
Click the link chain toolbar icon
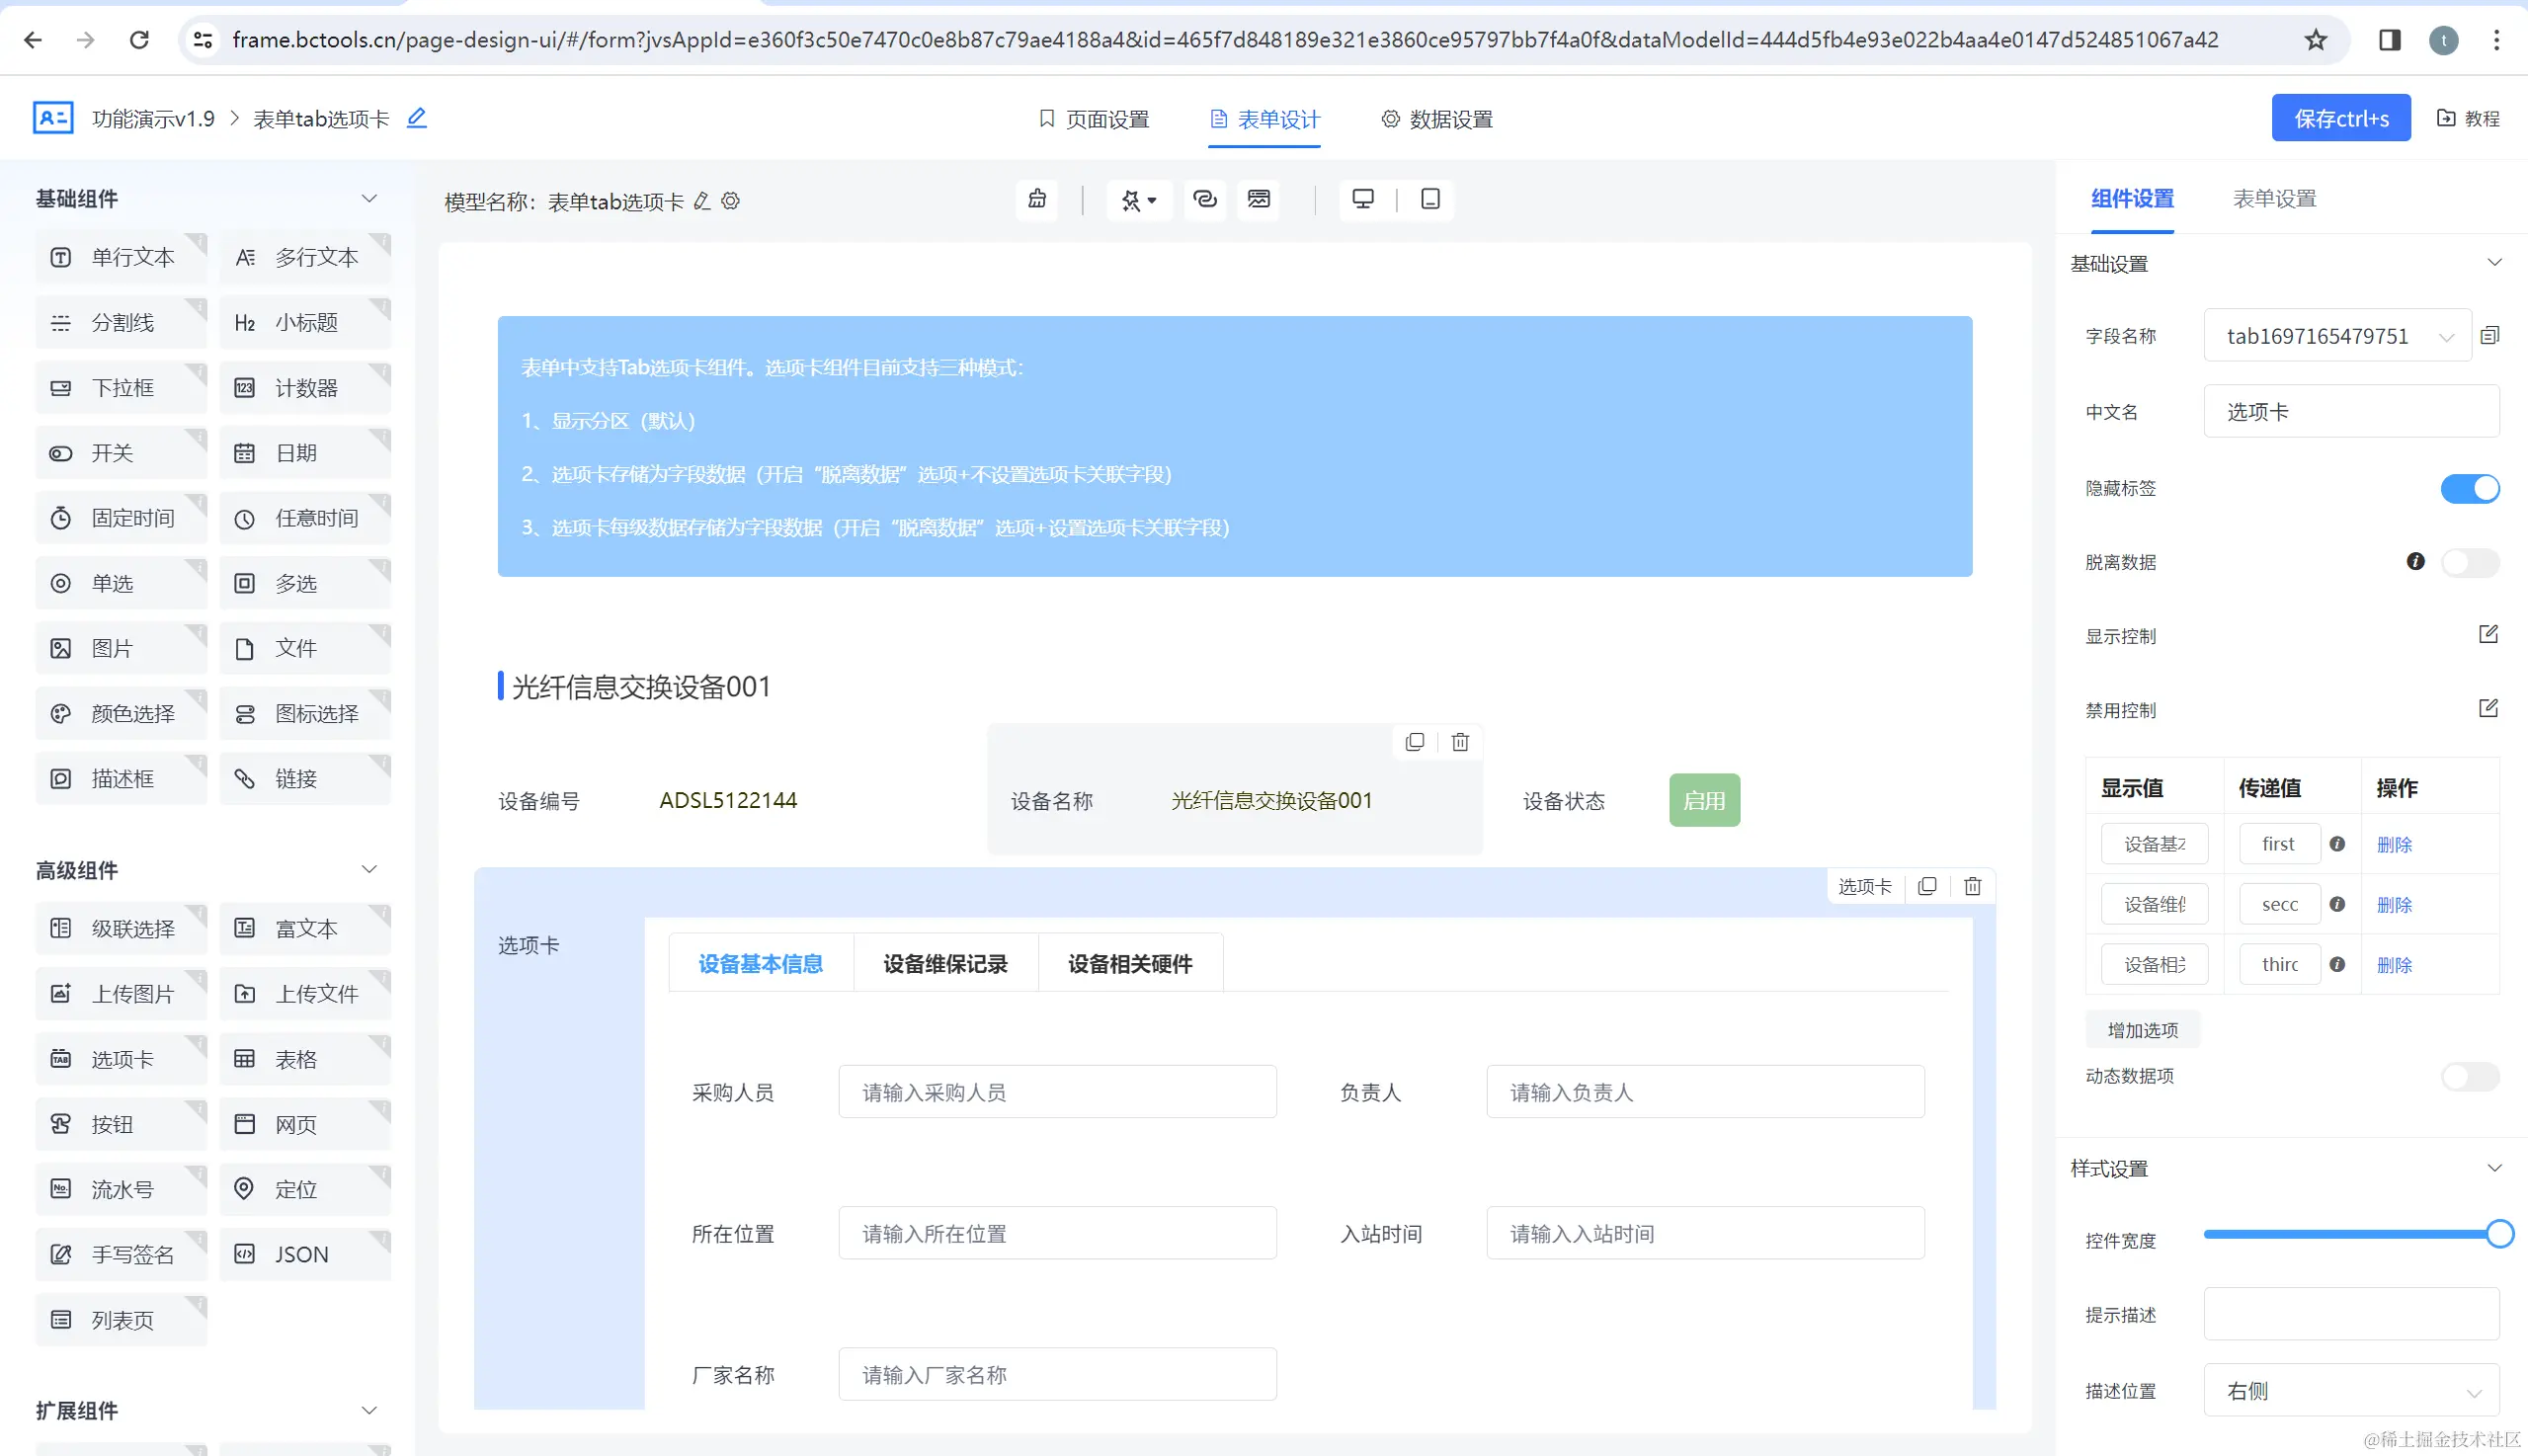(x=1204, y=199)
